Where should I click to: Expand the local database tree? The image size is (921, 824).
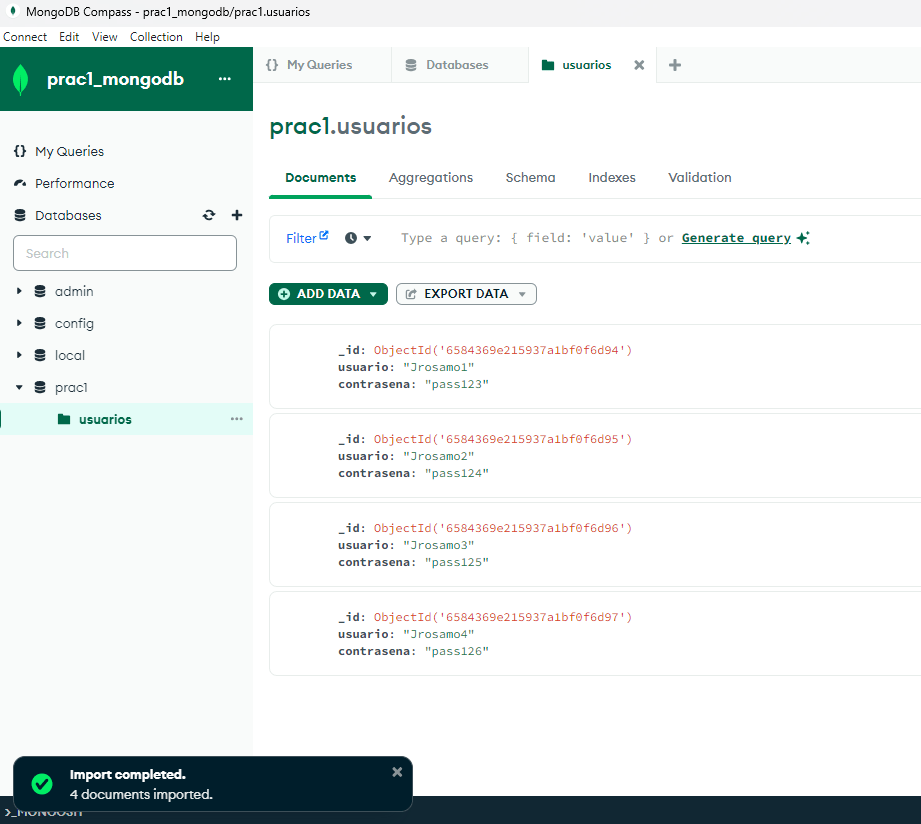pyautogui.click(x=19, y=355)
